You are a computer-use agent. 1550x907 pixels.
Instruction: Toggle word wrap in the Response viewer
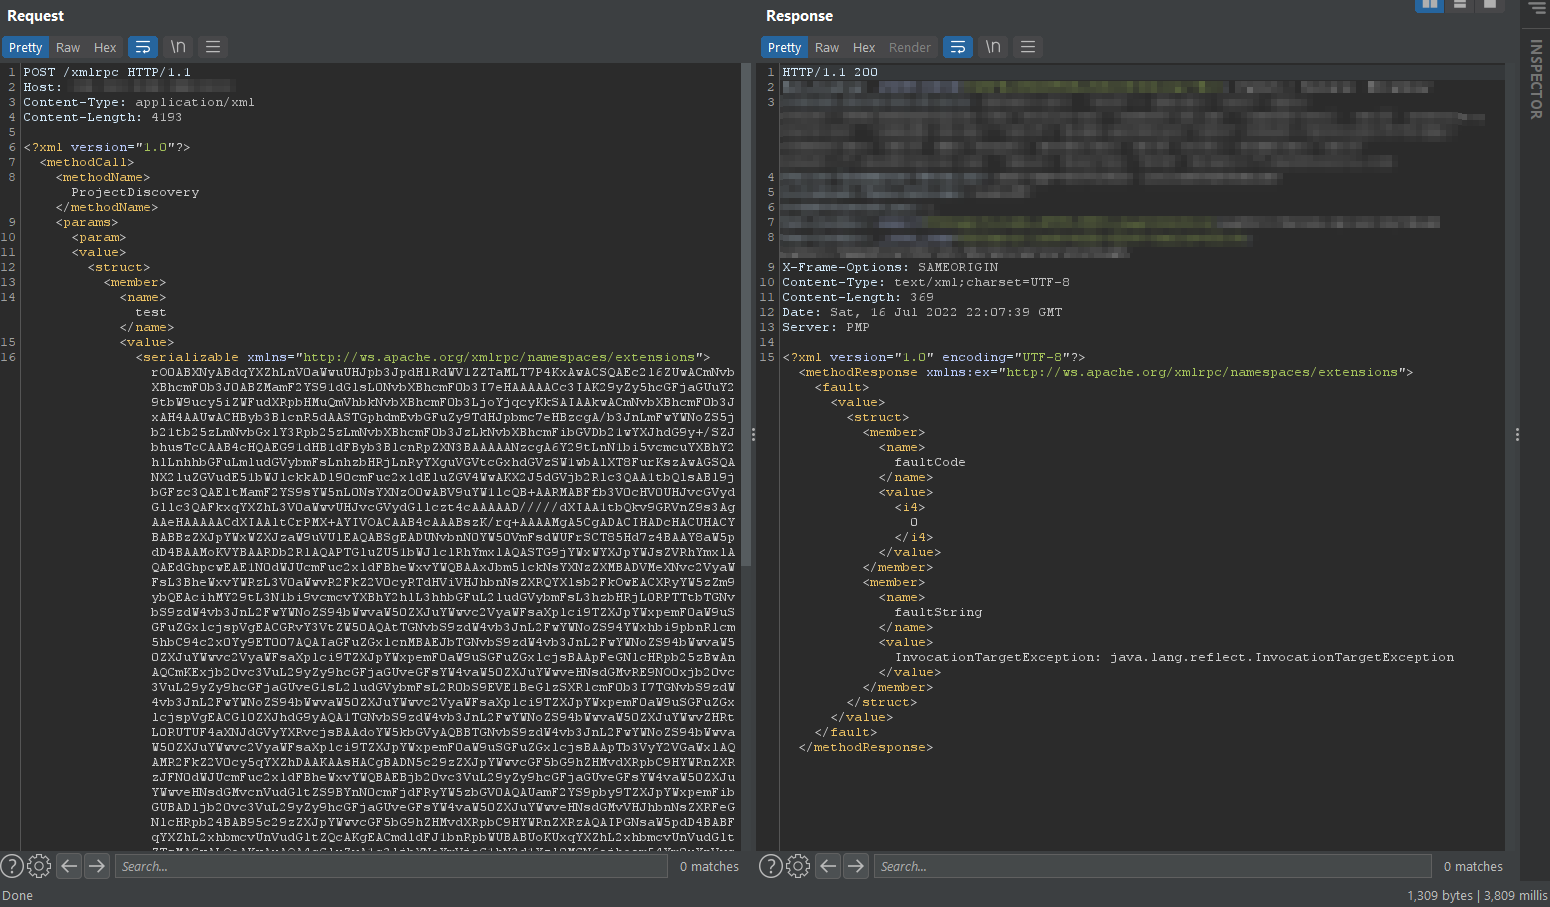point(958,47)
